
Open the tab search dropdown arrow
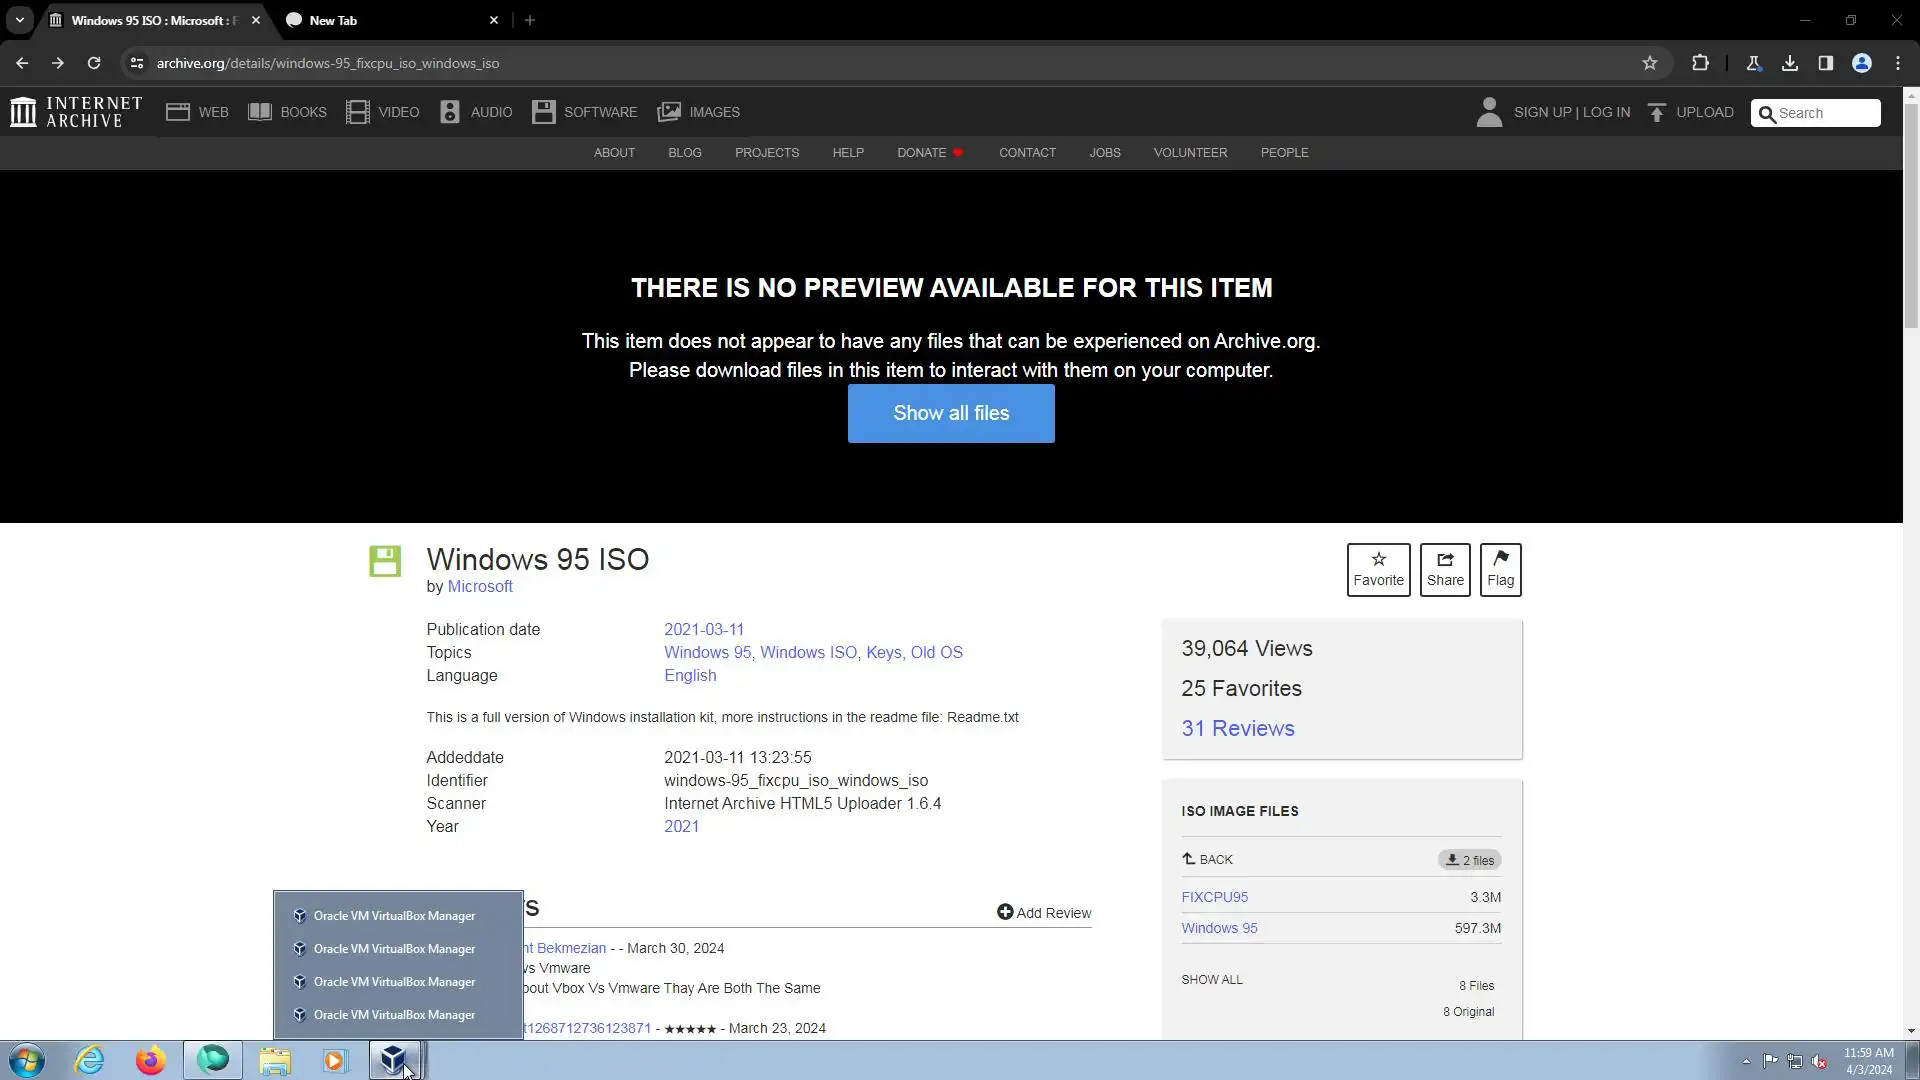(x=19, y=20)
